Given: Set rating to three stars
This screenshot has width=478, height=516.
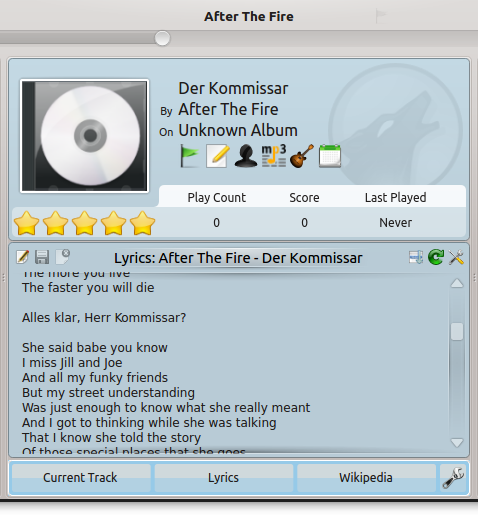Looking at the screenshot, I should 84,223.
